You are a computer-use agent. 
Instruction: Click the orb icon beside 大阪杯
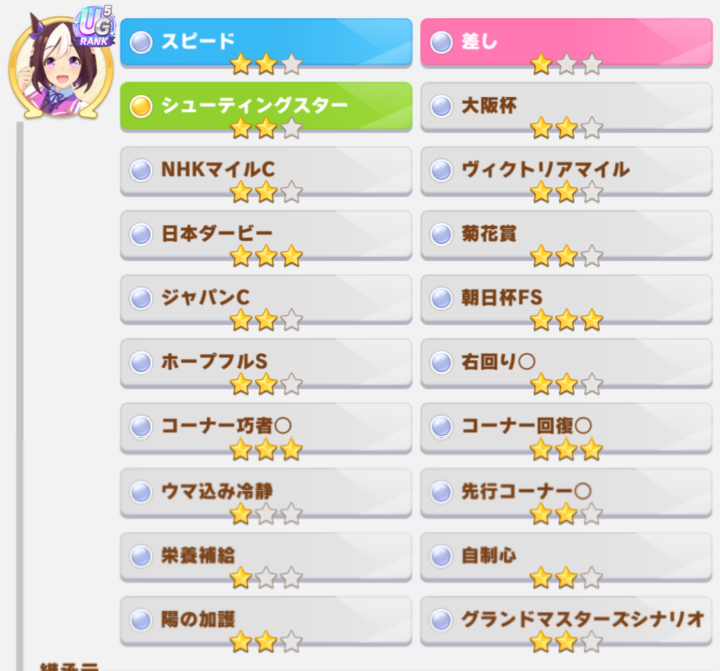pyautogui.click(x=441, y=106)
